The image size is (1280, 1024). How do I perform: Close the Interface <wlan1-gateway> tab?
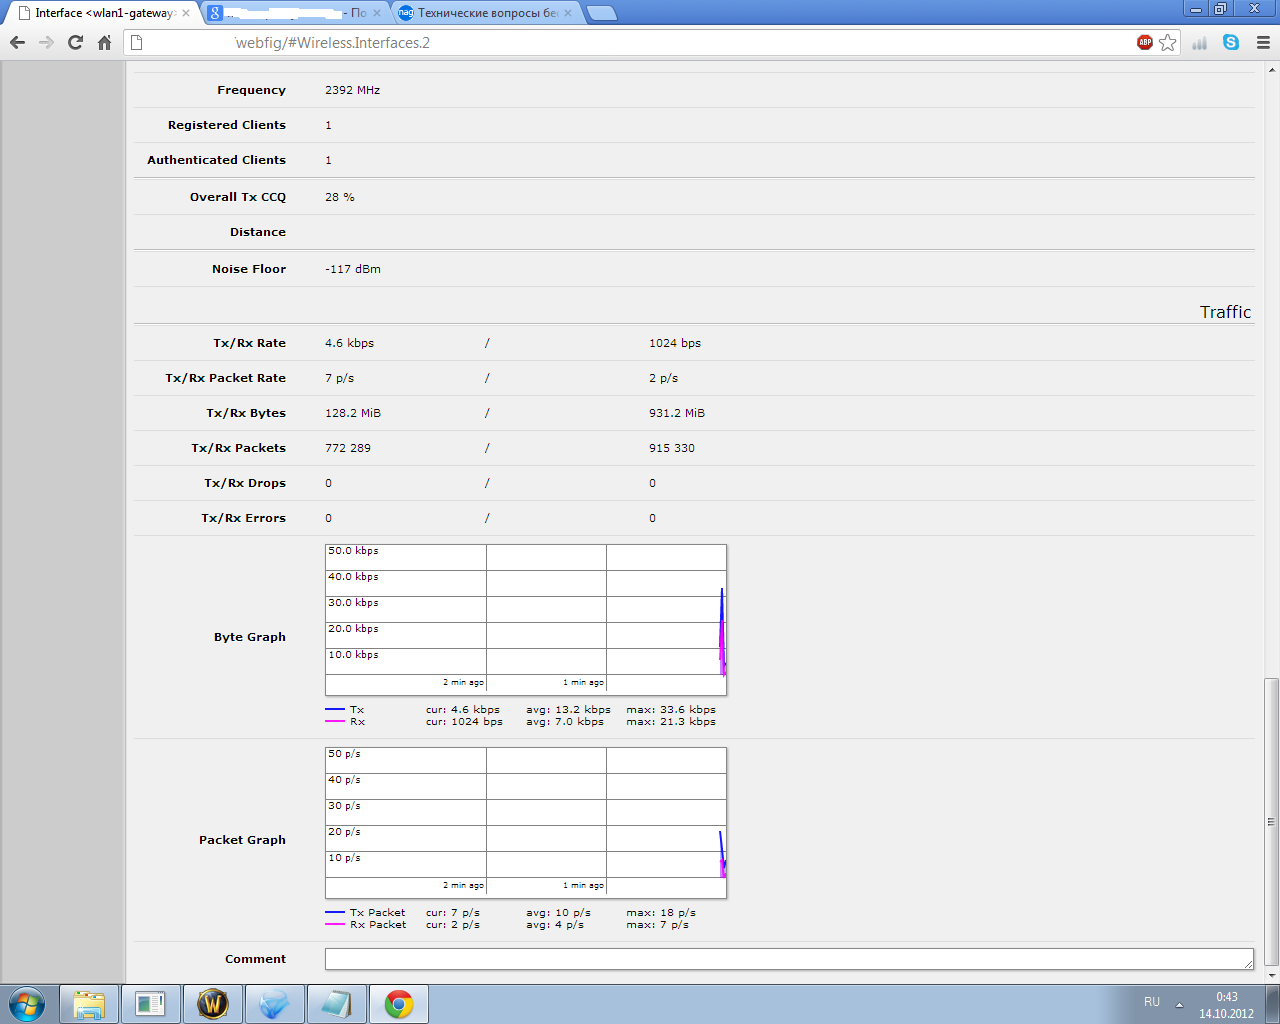[186, 13]
